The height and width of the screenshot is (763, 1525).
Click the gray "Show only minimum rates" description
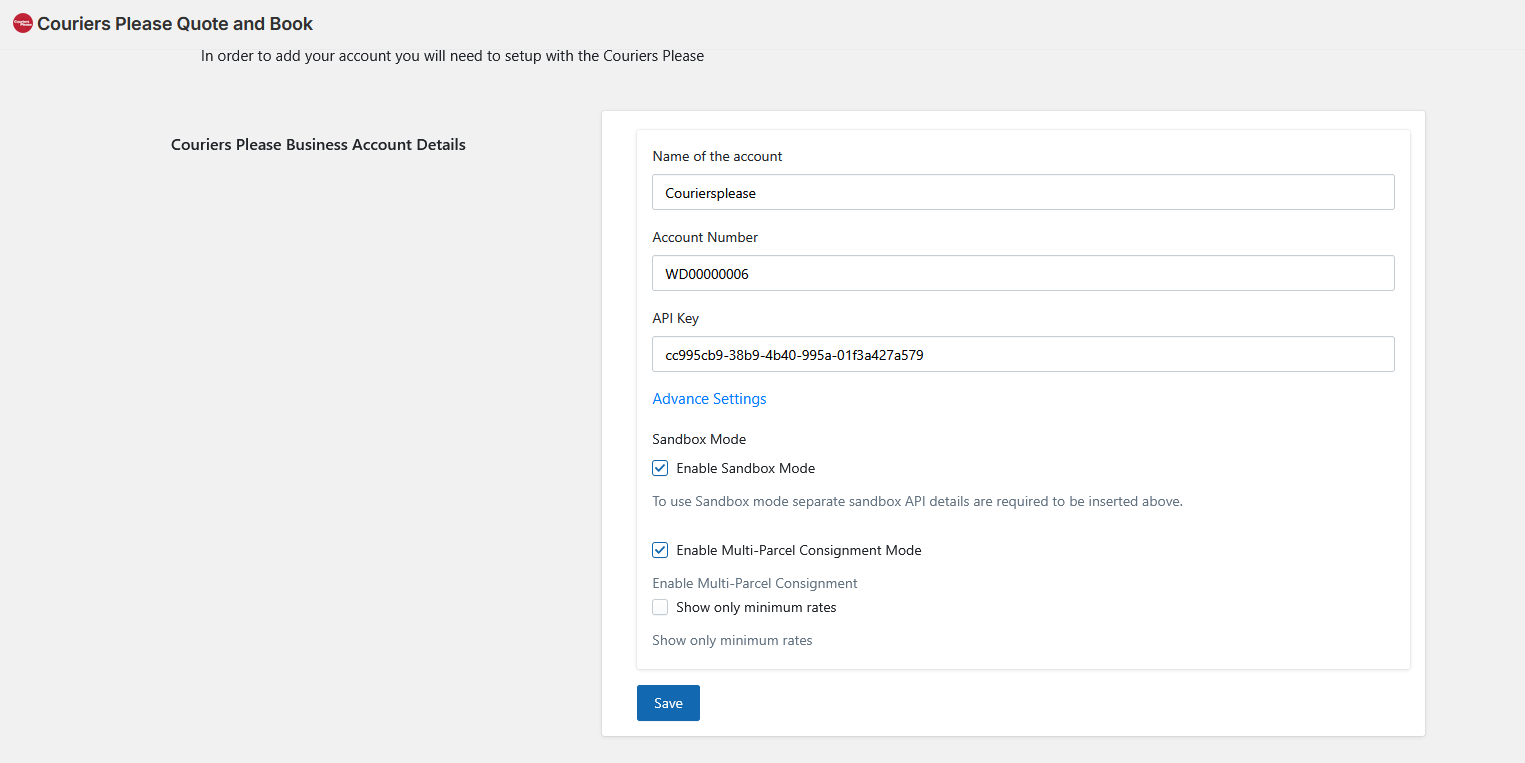tap(732, 640)
